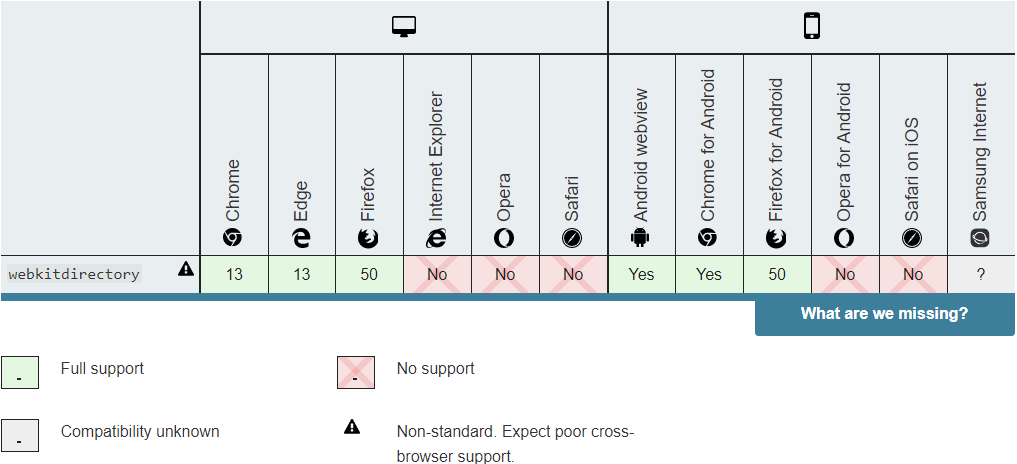This screenshot has height=464, width=1017.
Task: Click the Internet Explorer logo icon
Action: pyautogui.click(x=437, y=238)
